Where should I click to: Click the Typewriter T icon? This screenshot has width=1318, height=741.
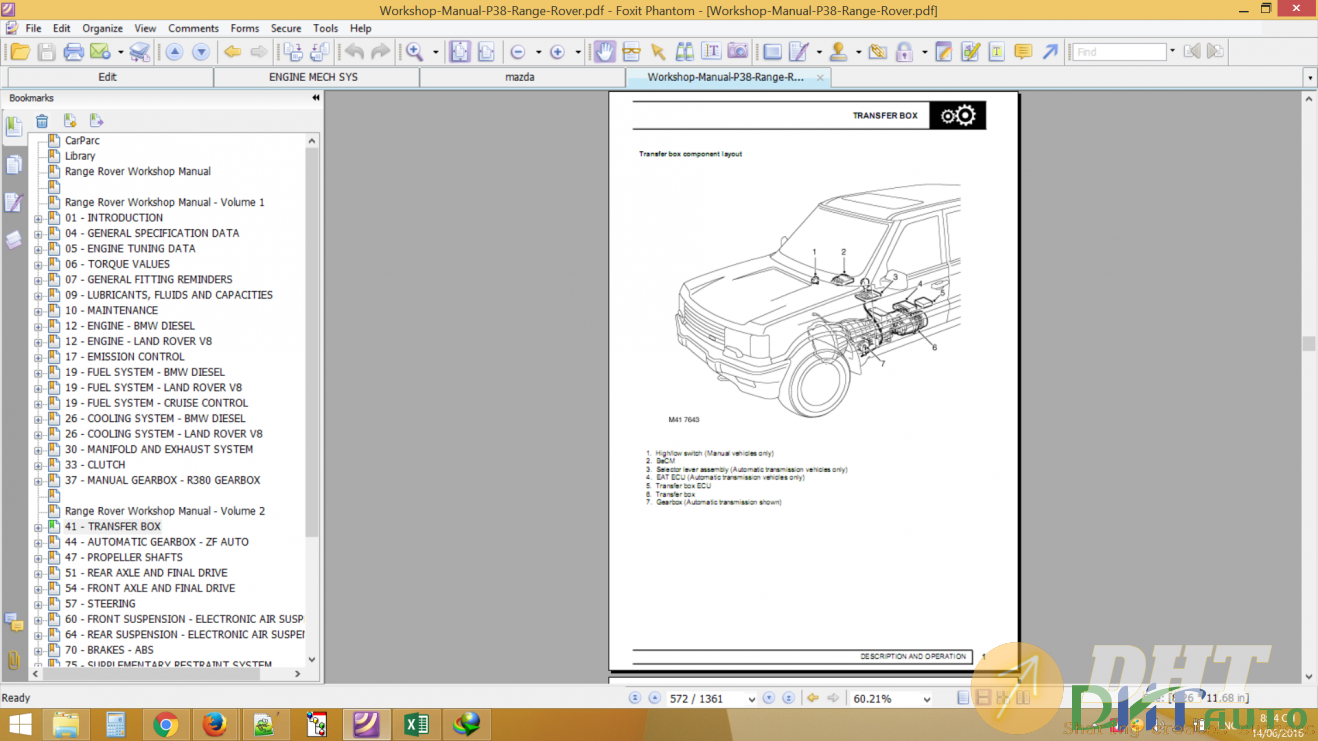[996, 52]
